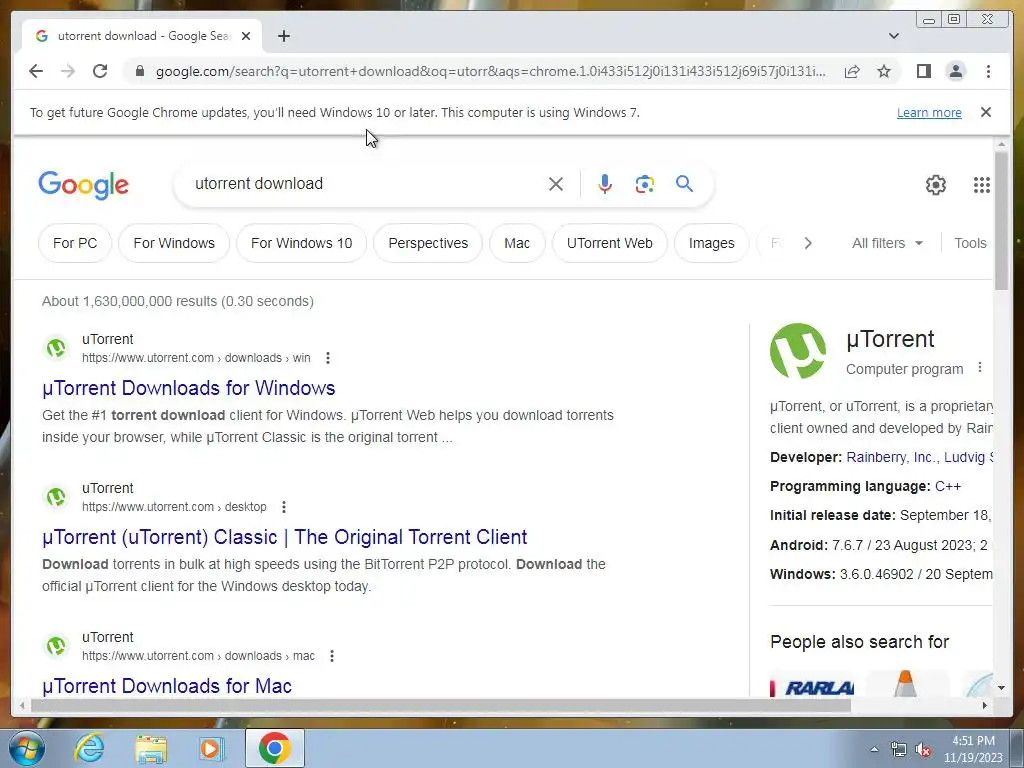Viewport: 1024px width, 768px height.
Task: Open Chrome's three-dot menu
Action: tap(988, 71)
